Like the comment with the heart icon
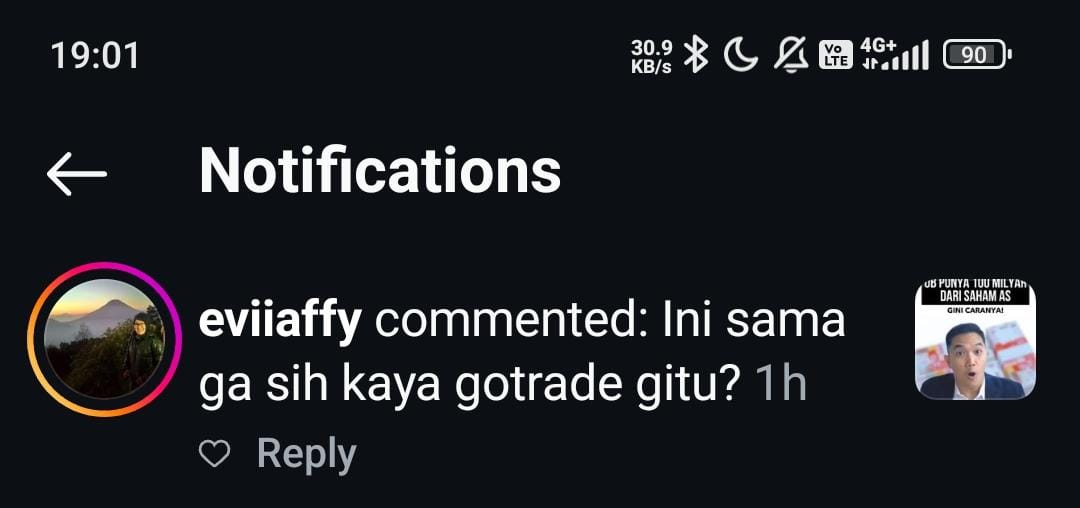The image size is (1080, 508). (214, 454)
